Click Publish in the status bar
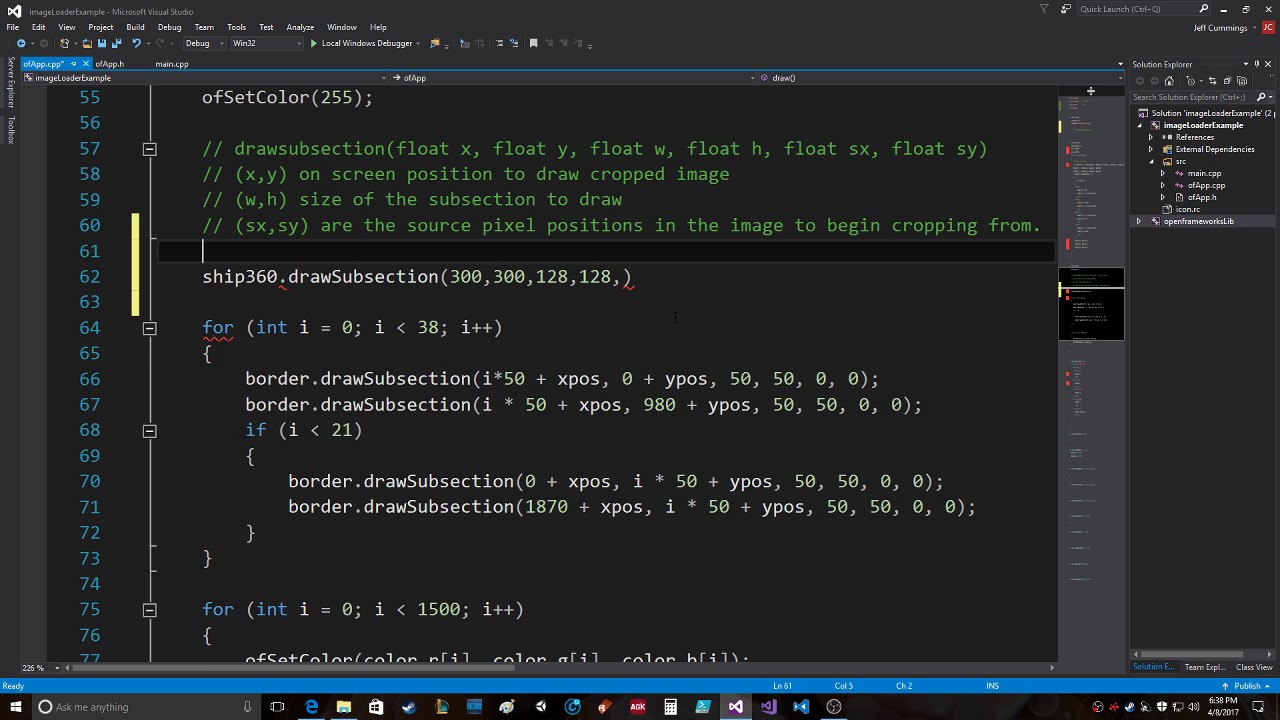 tap(1247, 686)
